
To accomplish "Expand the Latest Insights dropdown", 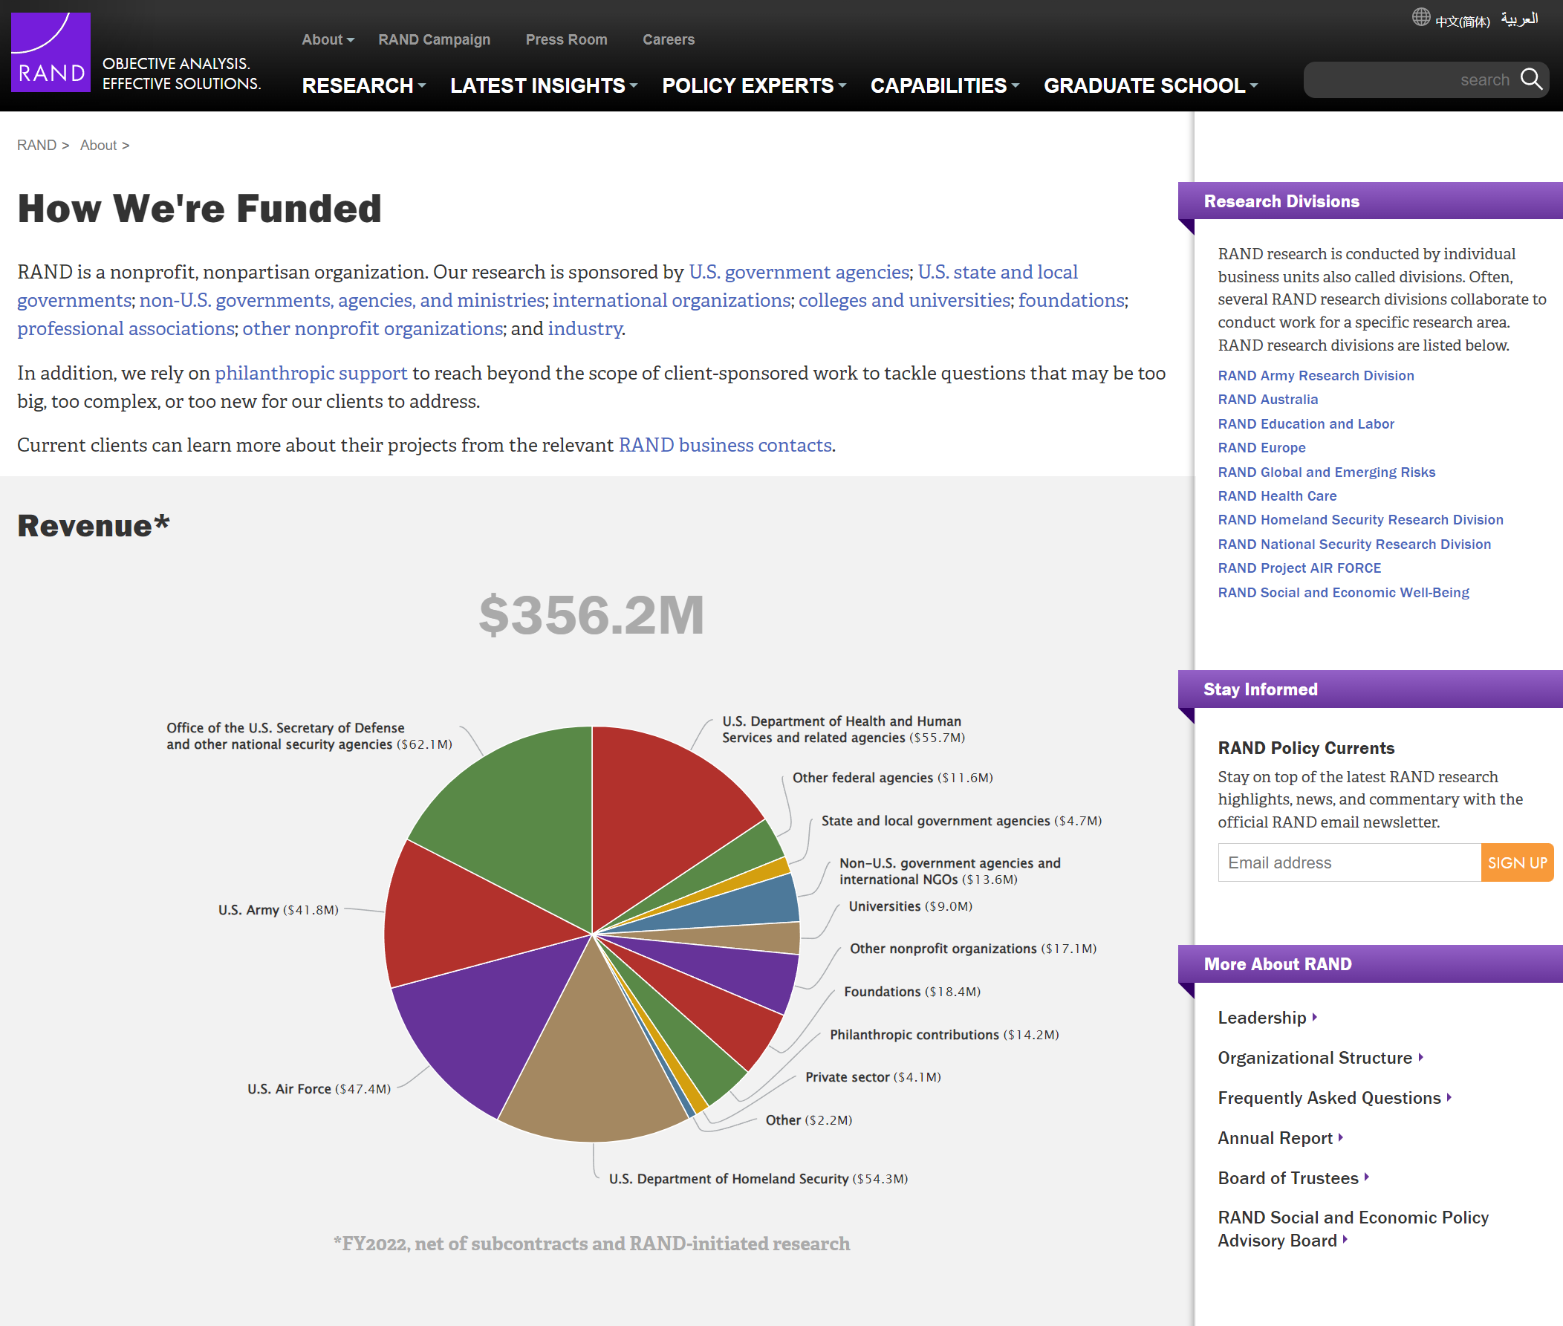I will 544,86.
